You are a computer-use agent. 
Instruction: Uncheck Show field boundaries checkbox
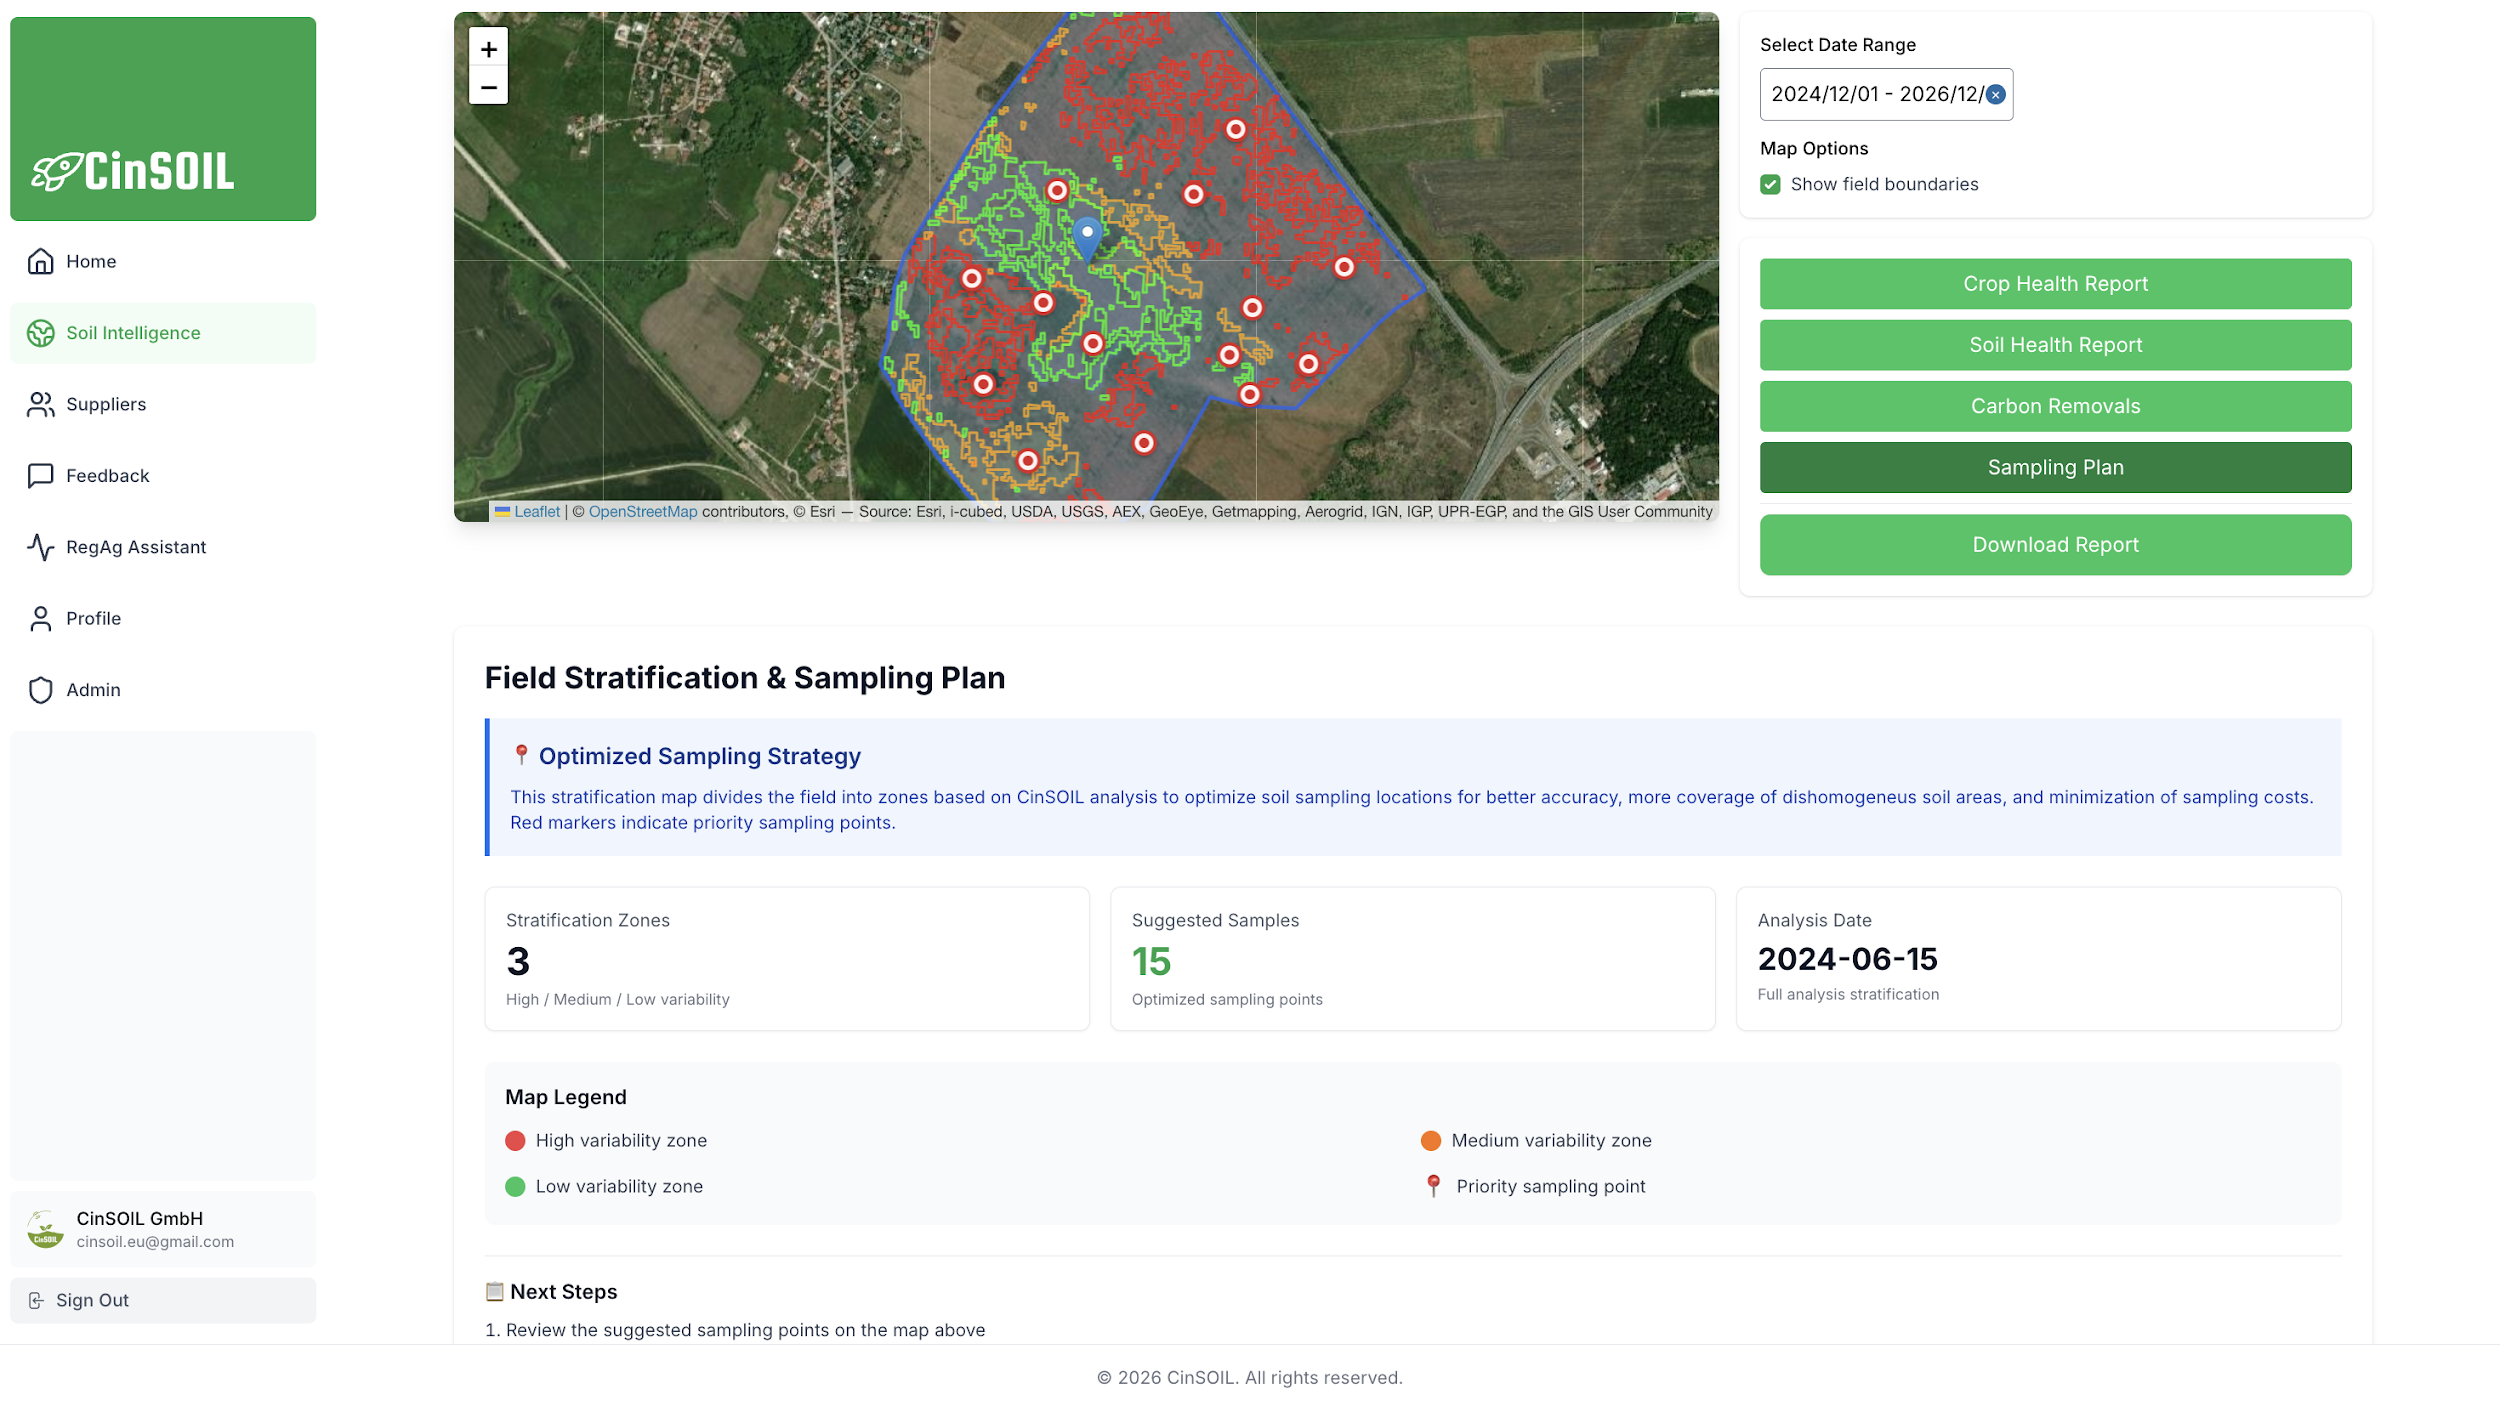click(x=1770, y=184)
